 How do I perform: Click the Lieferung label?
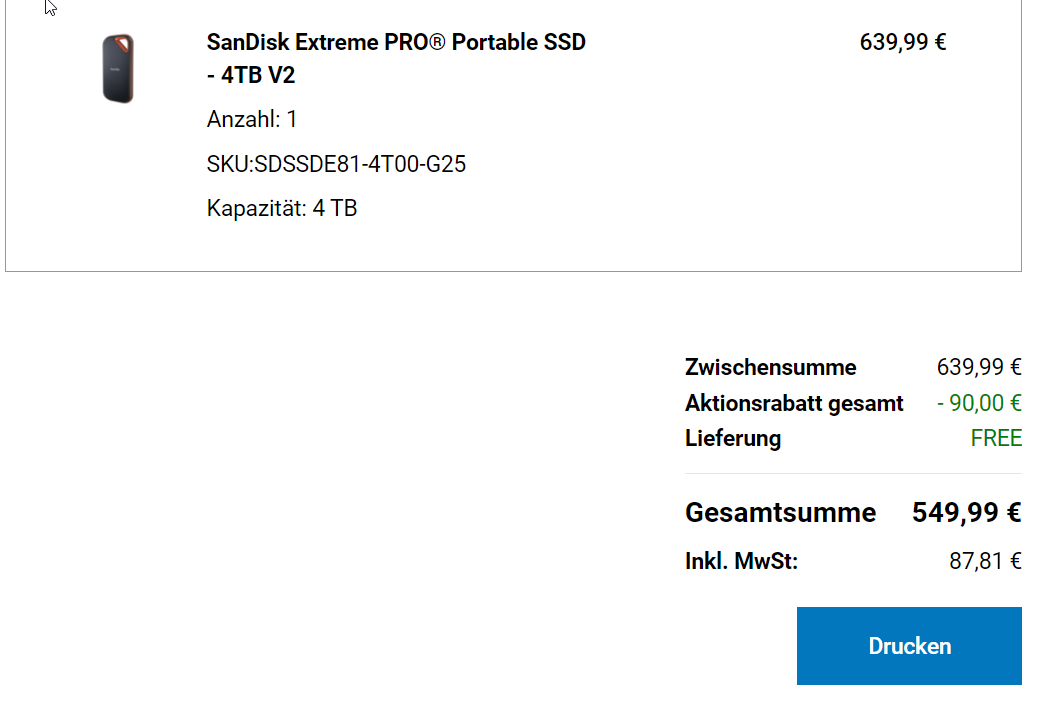pyautogui.click(x=733, y=438)
